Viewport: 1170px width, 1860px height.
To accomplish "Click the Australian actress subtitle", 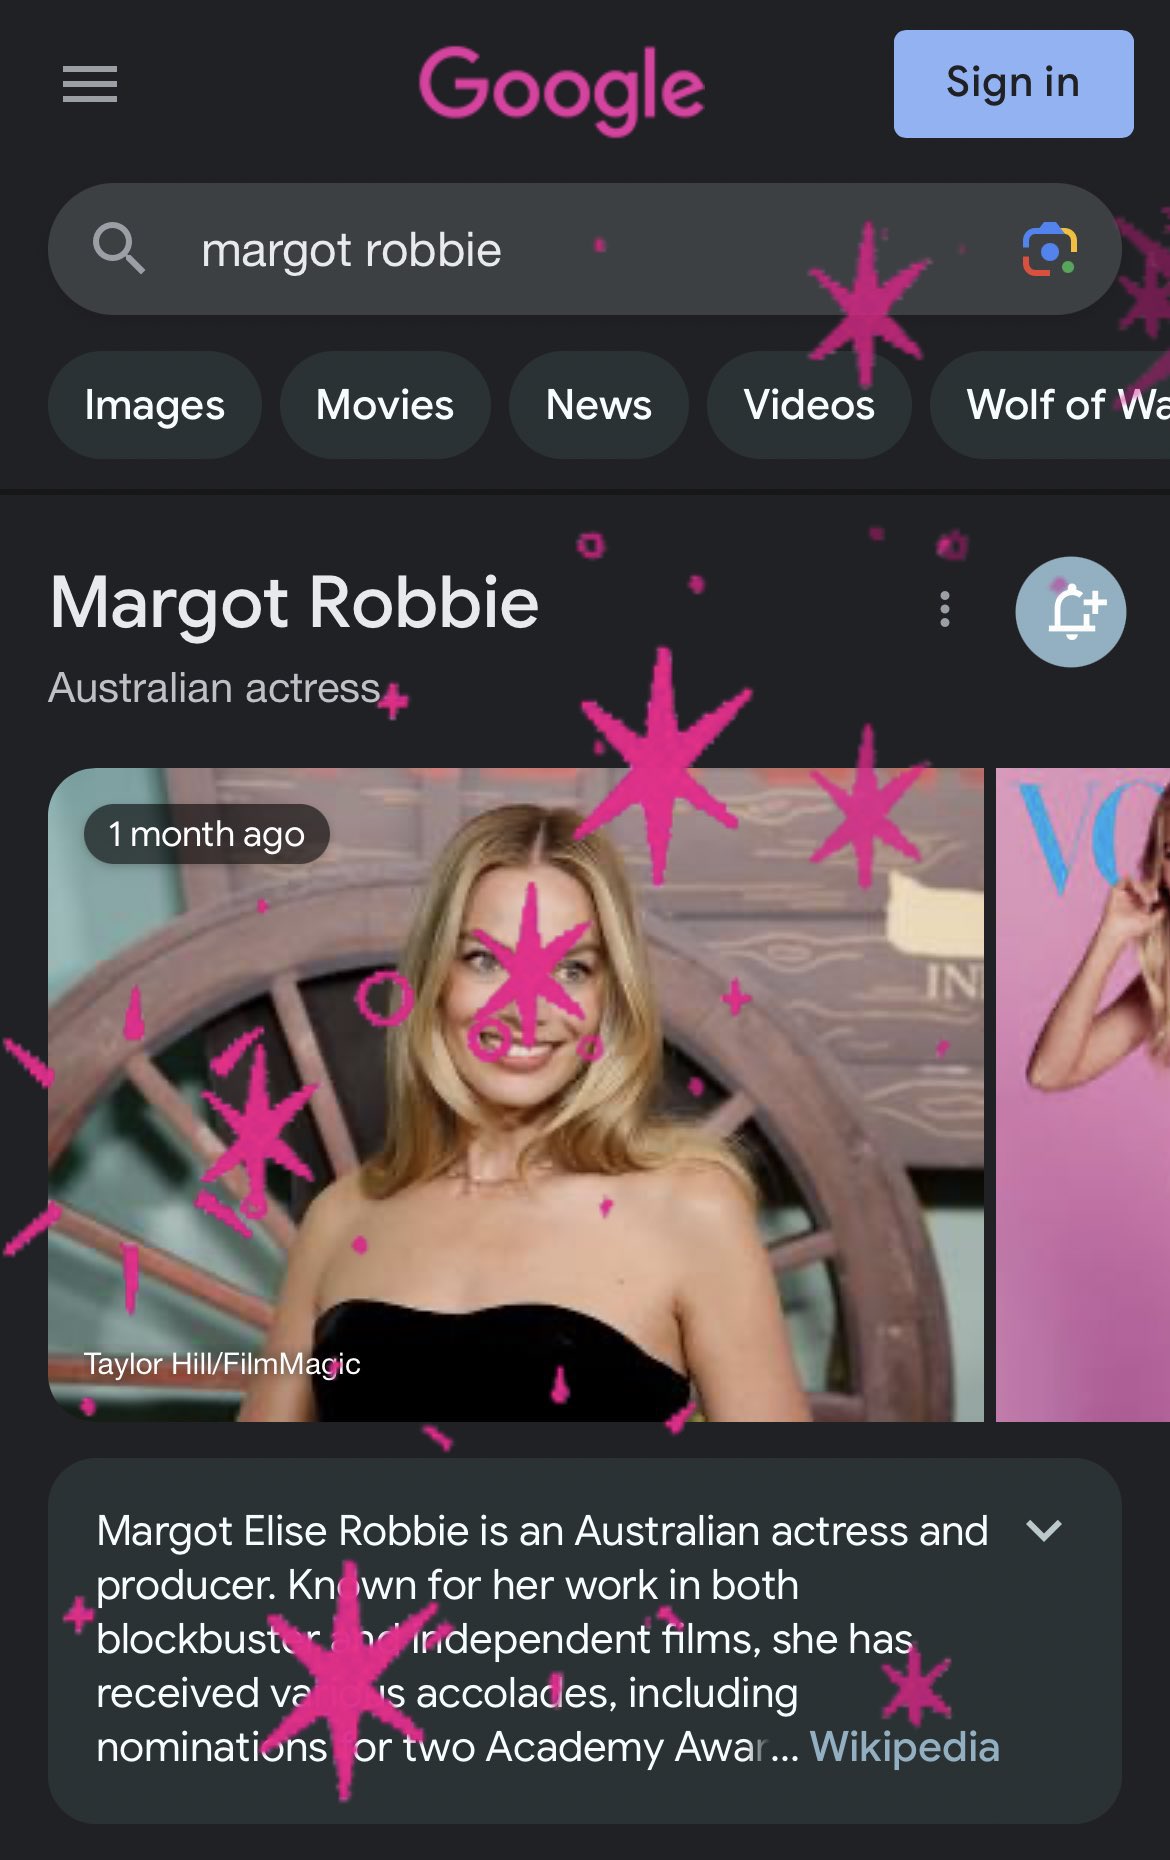I will pos(215,688).
